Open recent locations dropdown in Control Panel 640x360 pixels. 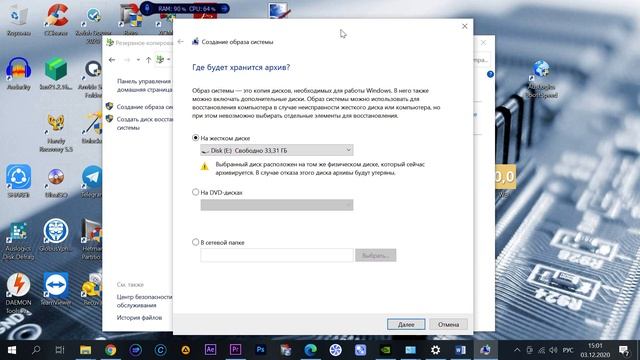(138, 60)
